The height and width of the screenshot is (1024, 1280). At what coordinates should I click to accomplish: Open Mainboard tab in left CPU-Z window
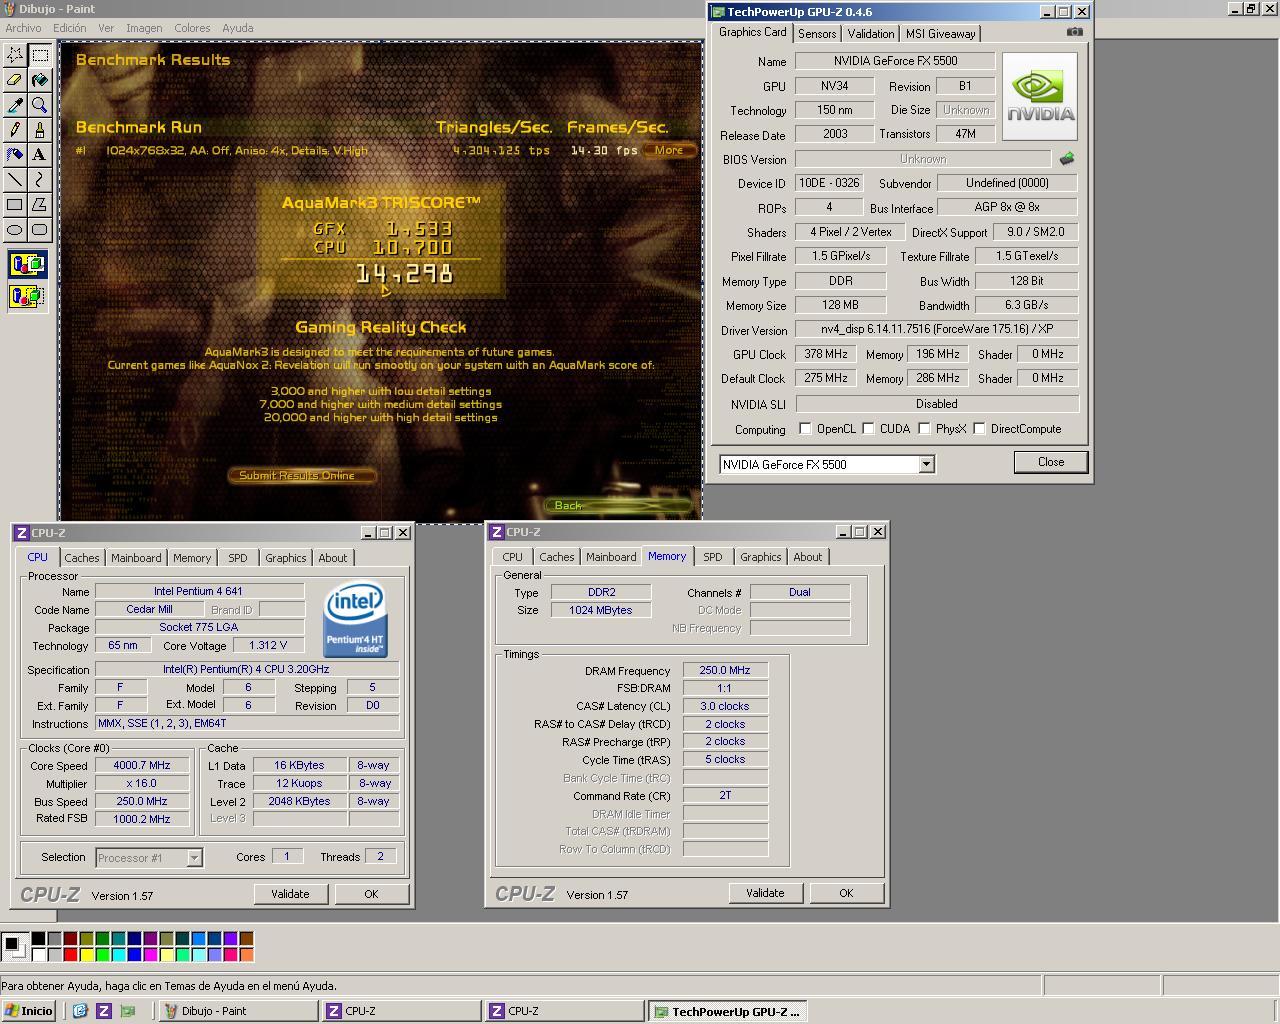click(x=136, y=558)
